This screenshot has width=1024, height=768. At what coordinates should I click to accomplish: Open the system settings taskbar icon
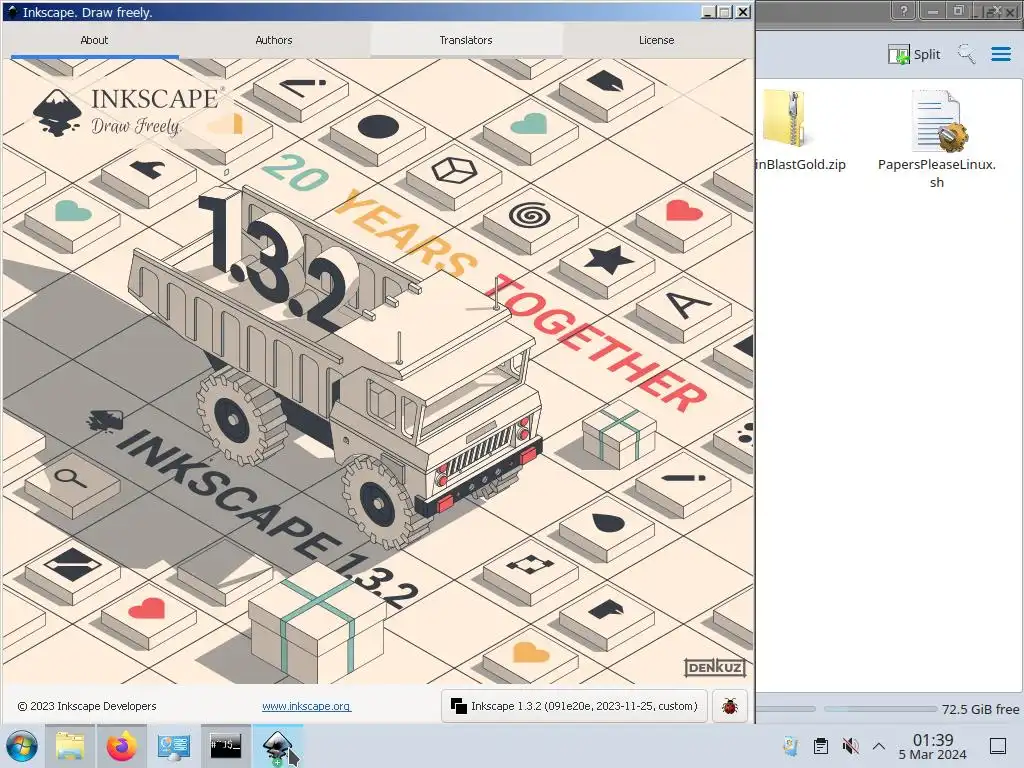(174, 746)
